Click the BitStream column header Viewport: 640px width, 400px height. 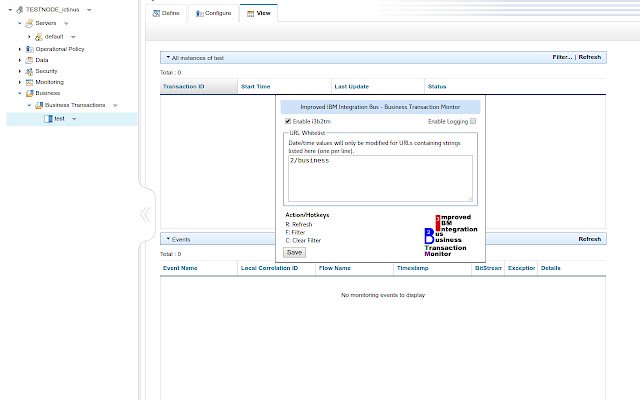(x=488, y=268)
